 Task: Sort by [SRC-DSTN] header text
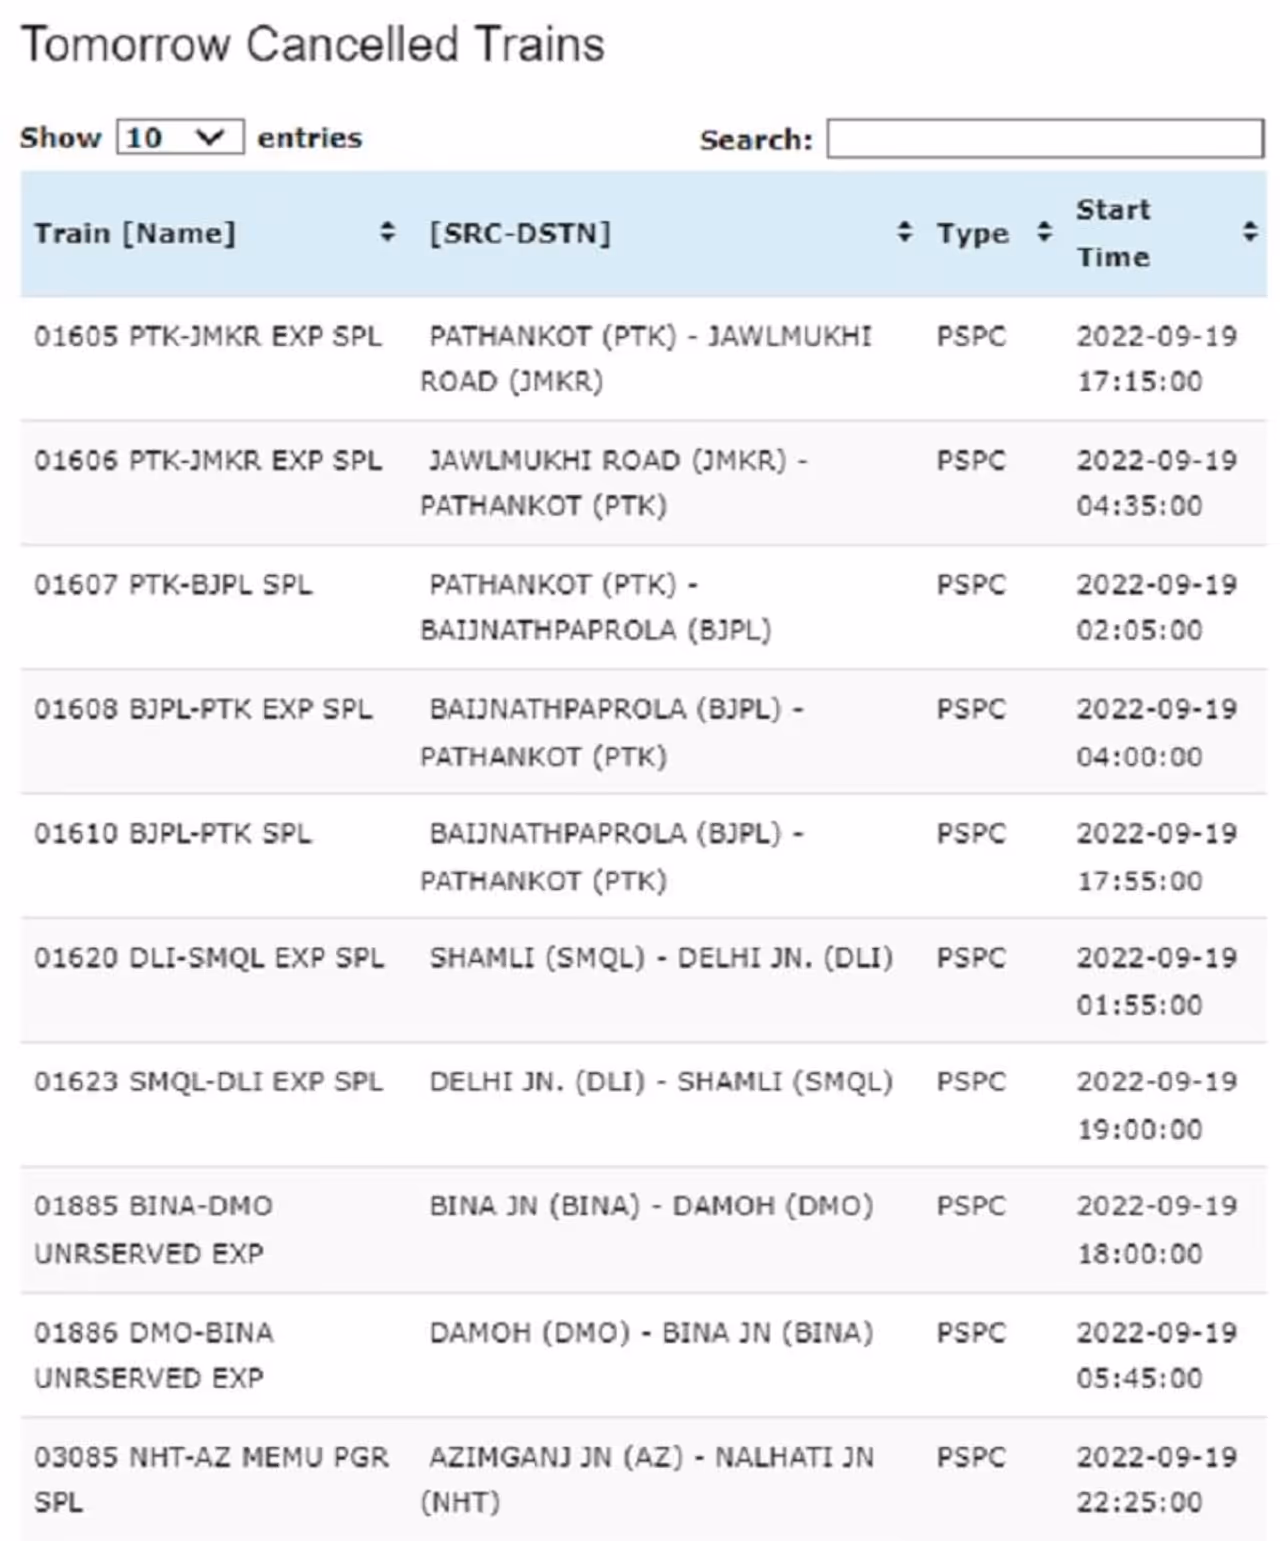(520, 233)
